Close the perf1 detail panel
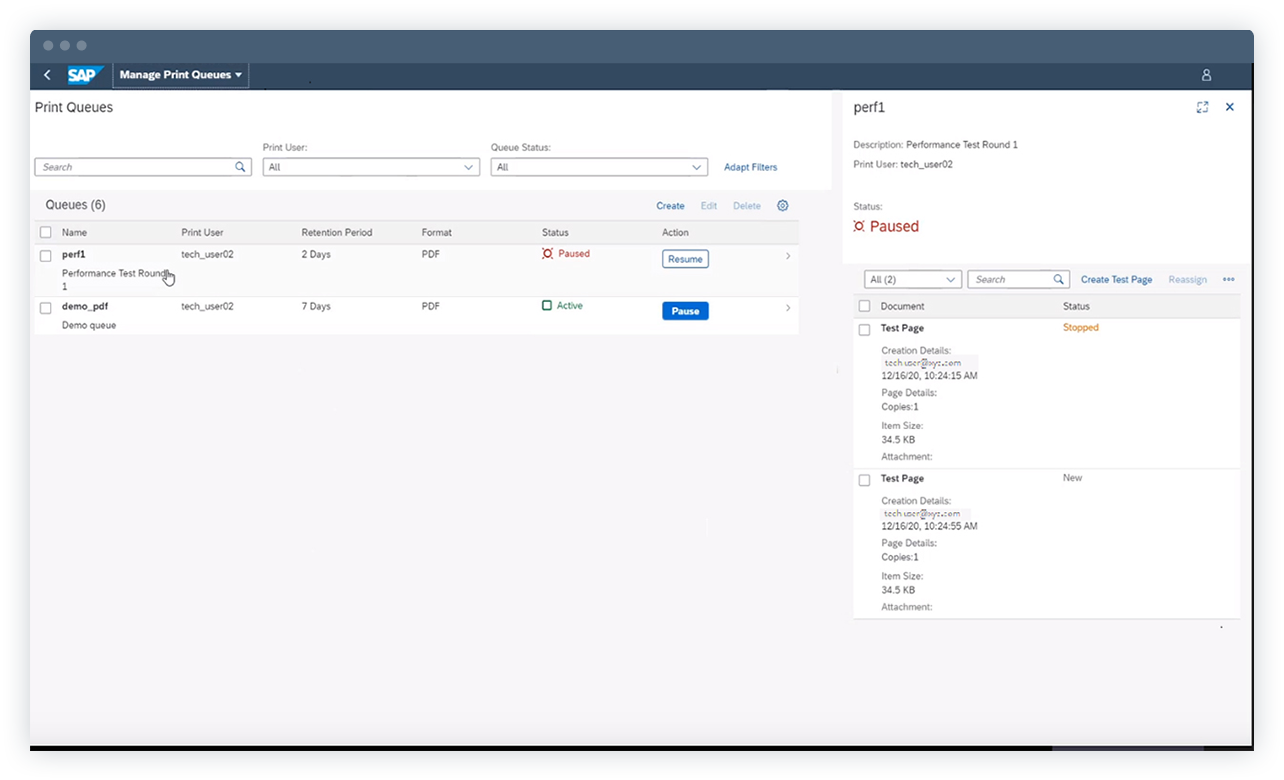Screen dimensions: 1284x780 point(1230,107)
